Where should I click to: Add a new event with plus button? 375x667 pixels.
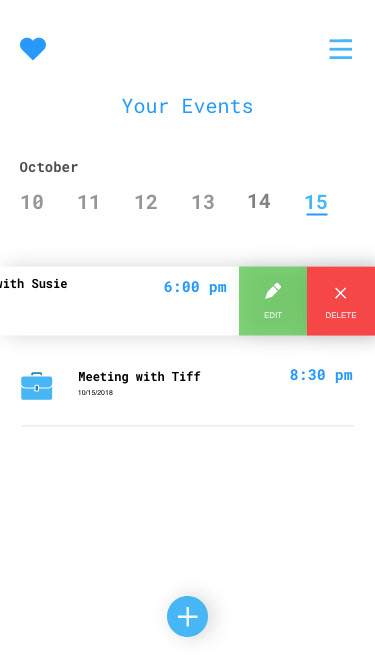pos(188,616)
